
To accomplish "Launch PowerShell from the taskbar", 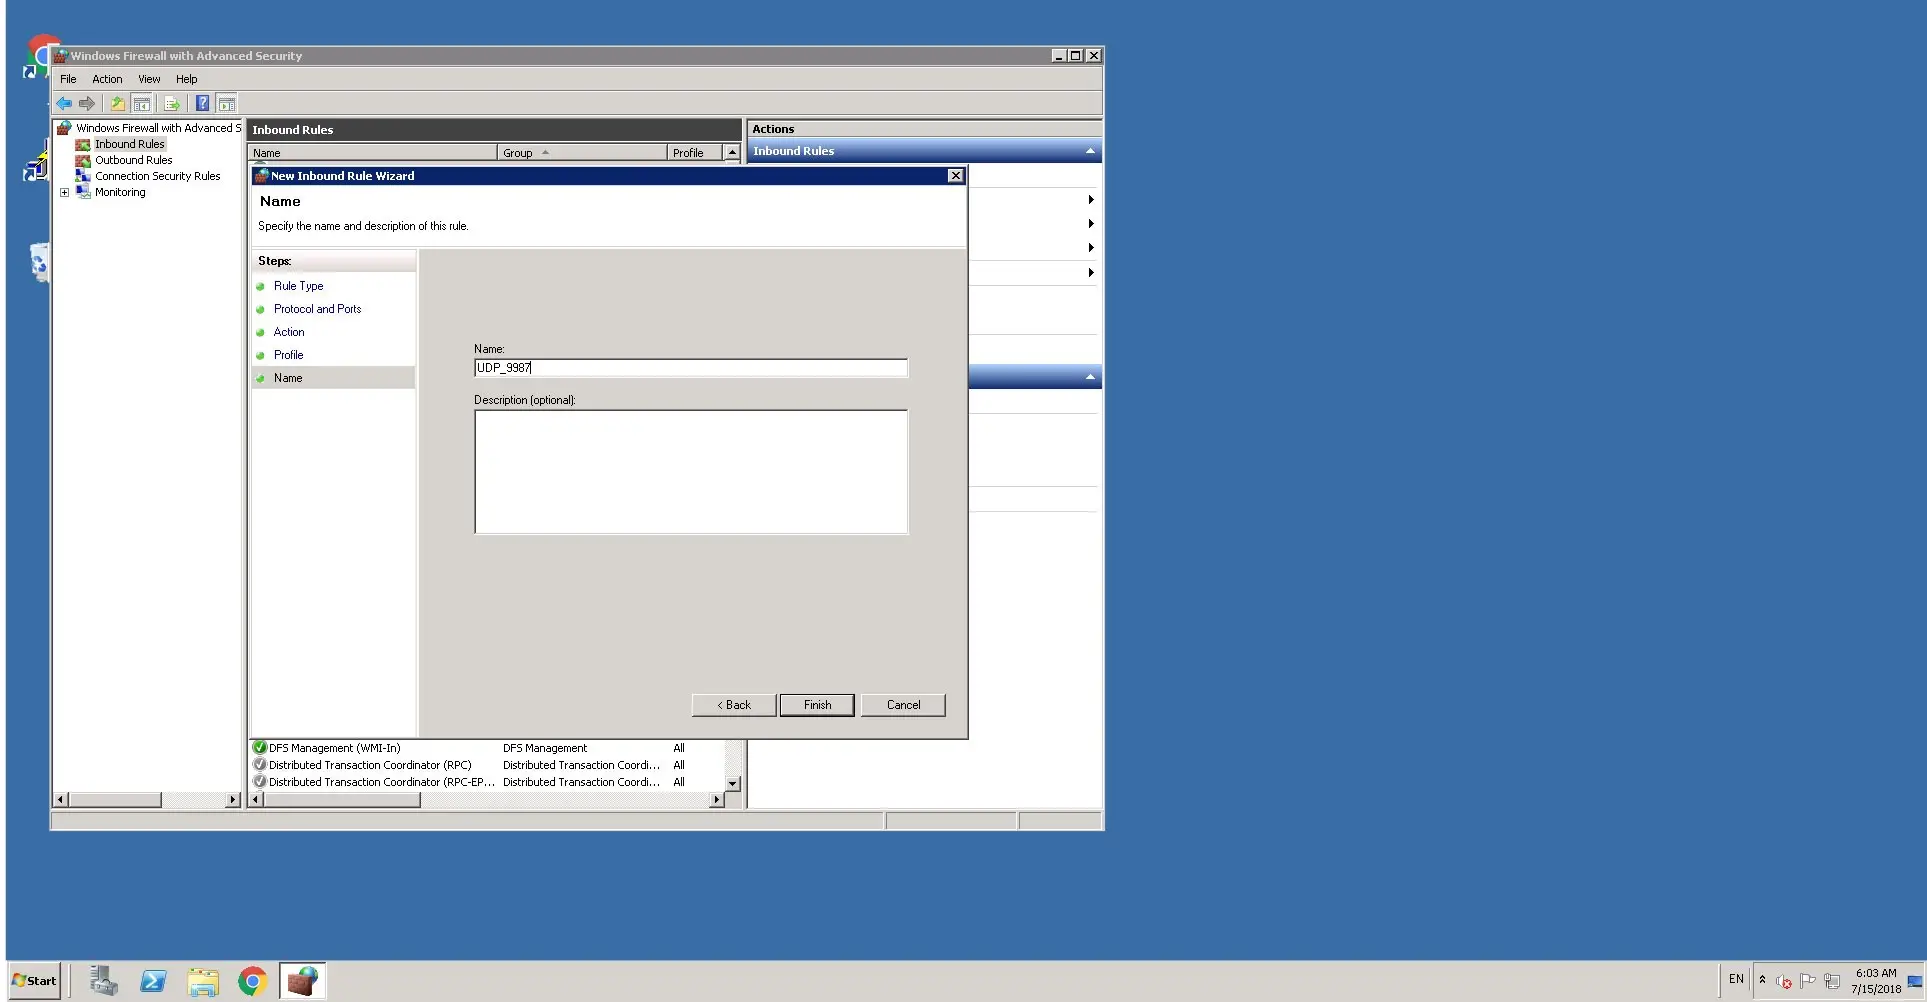I will pyautogui.click(x=153, y=982).
